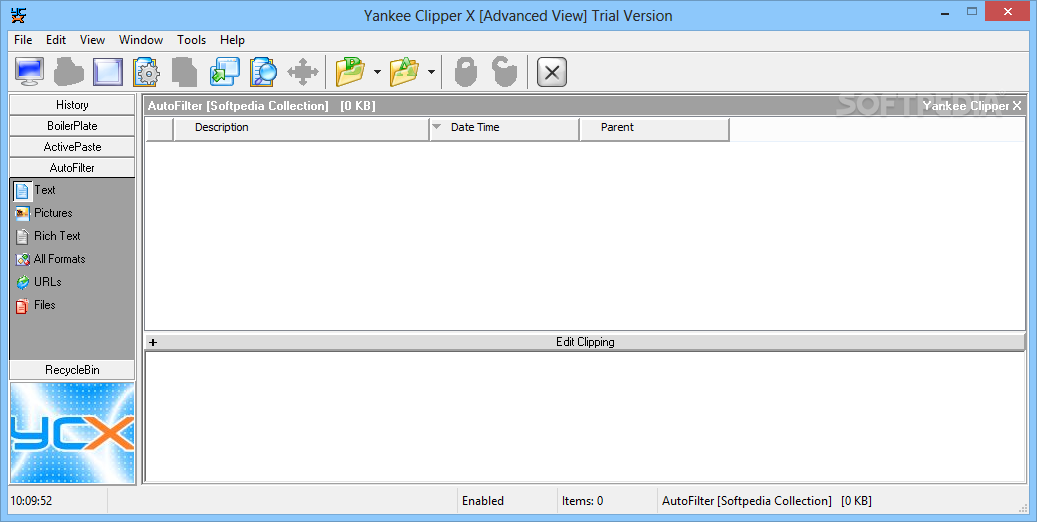
Task: Open the RecycleBin section
Action: [72, 370]
